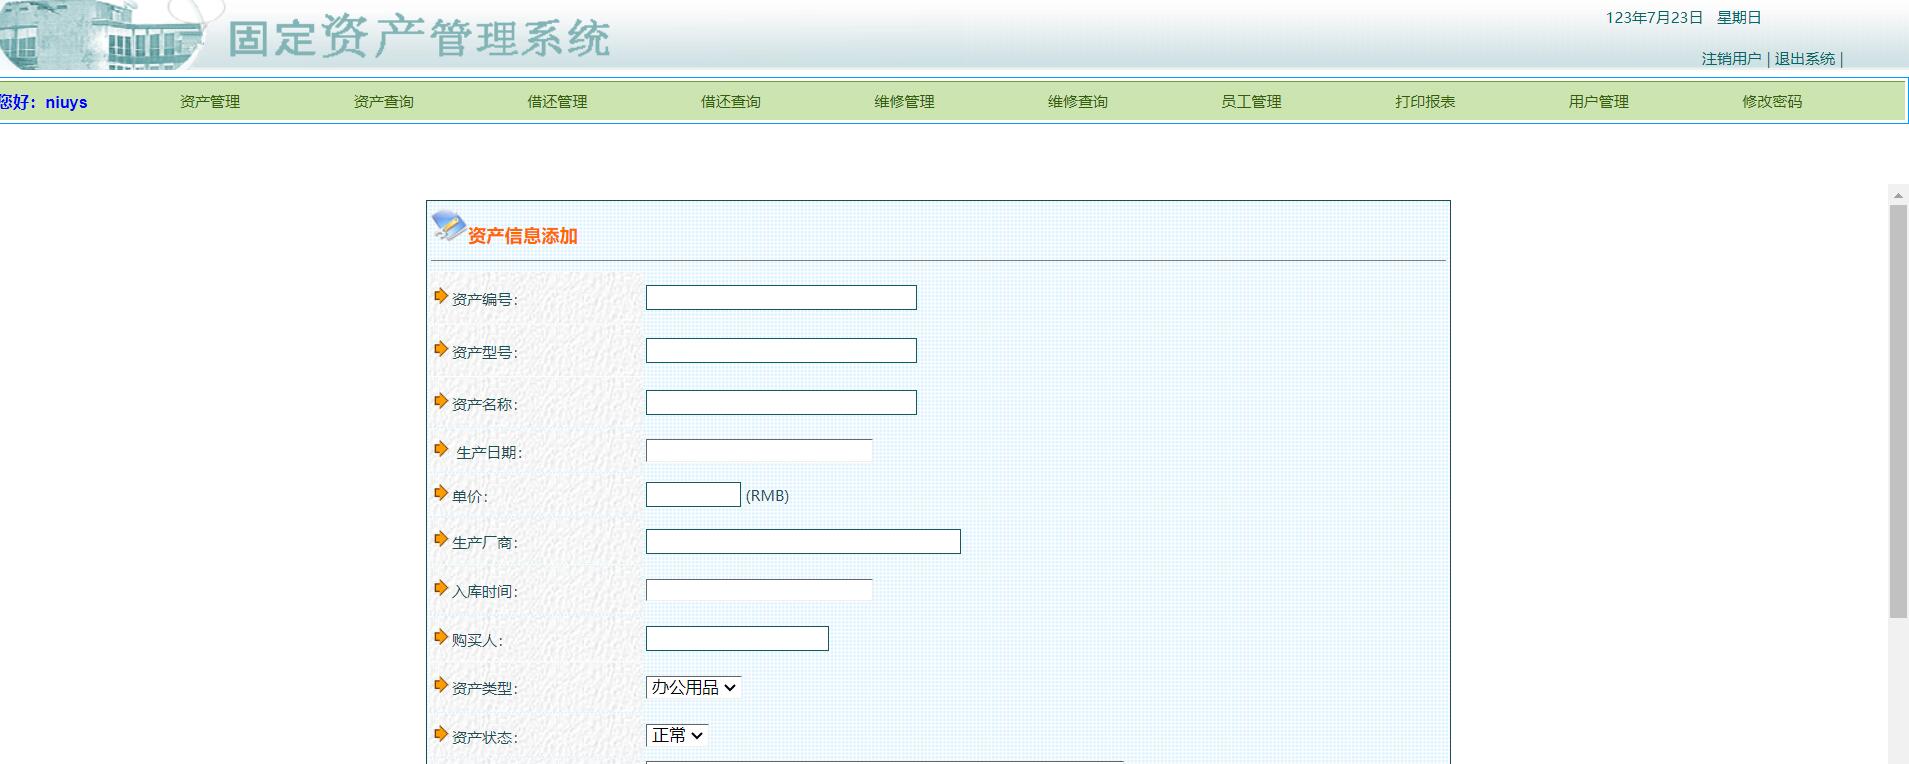The height and width of the screenshot is (764, 1909).
Task: Open the 借还管理 menu
Action: [557, 102]
